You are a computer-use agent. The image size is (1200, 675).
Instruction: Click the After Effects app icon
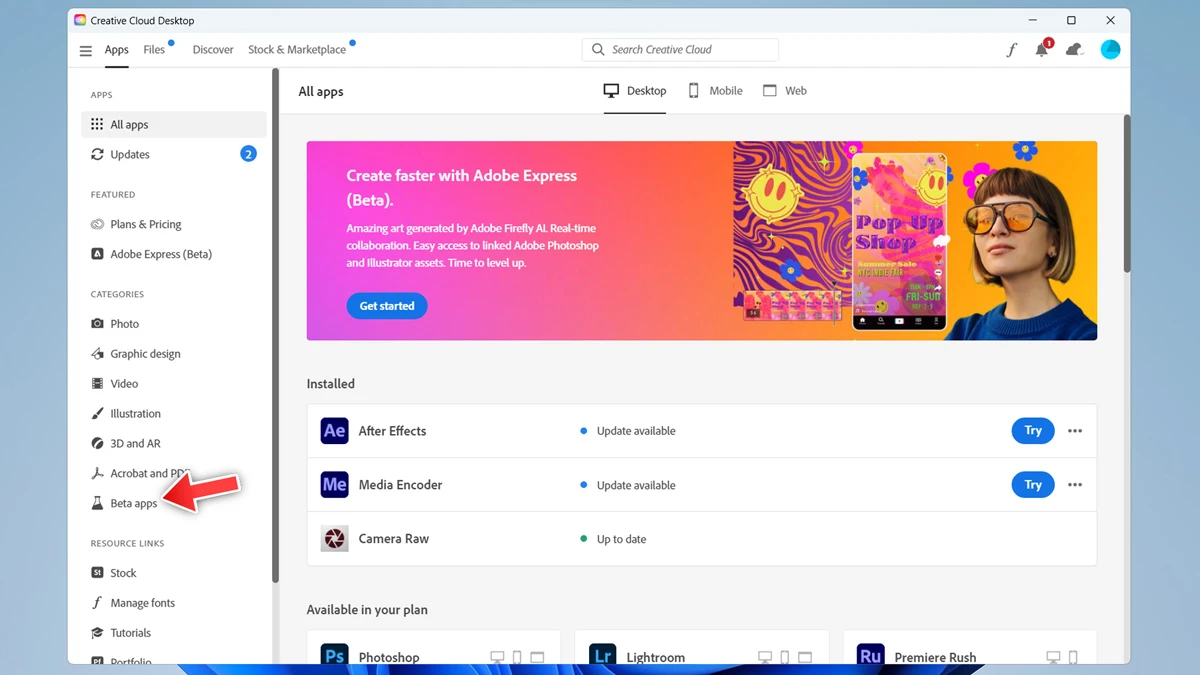click(x=334, y=431)
